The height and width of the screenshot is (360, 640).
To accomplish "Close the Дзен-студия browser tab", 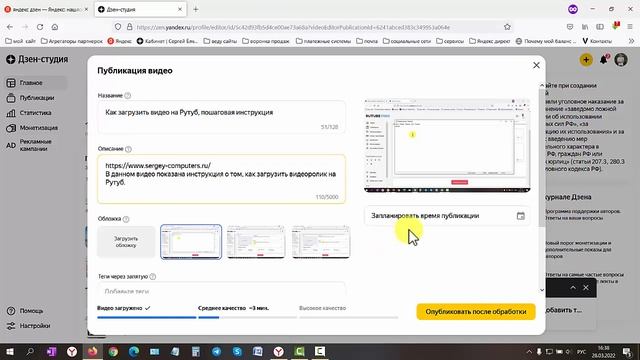I will 180,9.
